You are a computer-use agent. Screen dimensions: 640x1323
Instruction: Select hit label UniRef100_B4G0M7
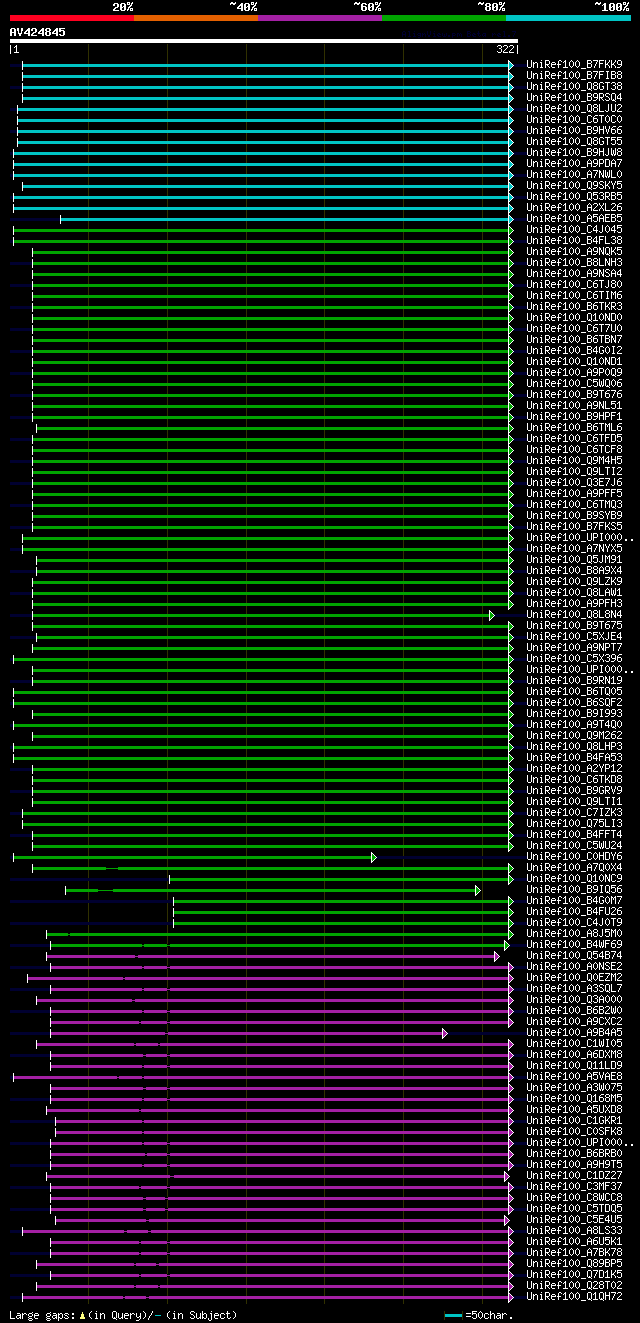pos(574,901)
